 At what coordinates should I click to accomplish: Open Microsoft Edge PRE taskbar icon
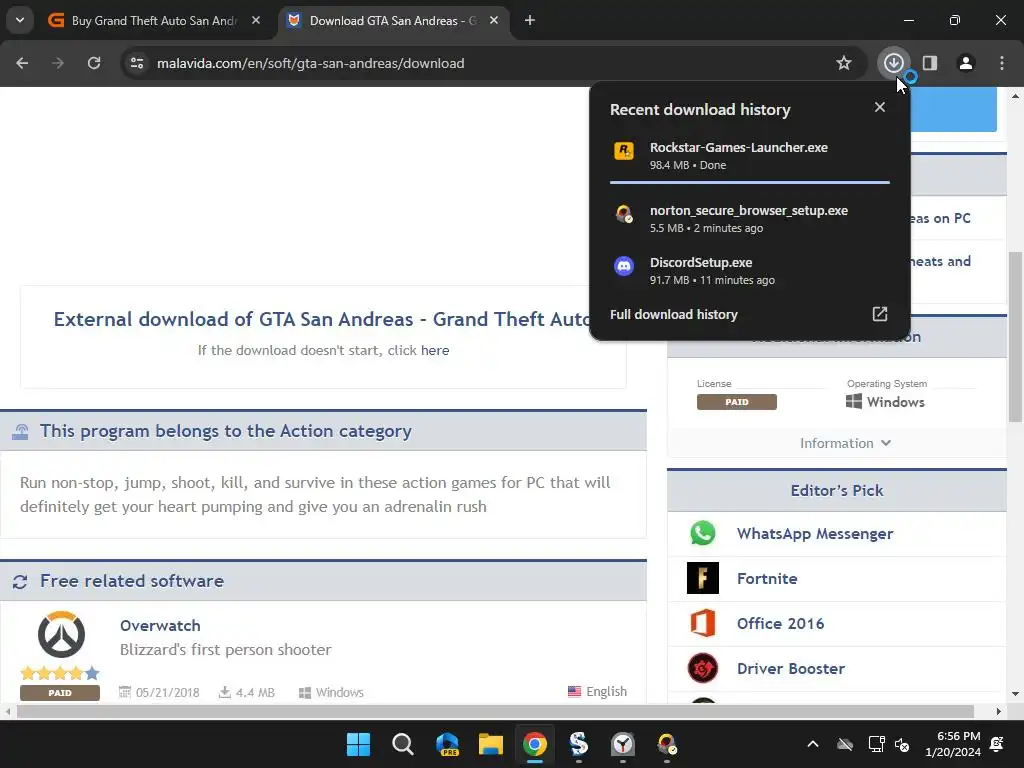(447, 744)
